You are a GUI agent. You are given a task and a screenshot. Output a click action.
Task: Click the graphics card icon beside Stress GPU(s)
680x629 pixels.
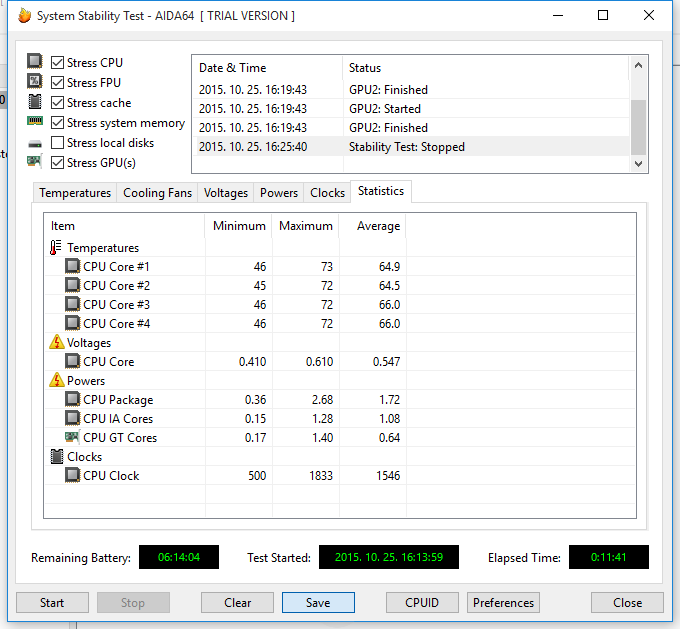coord(35,161)
